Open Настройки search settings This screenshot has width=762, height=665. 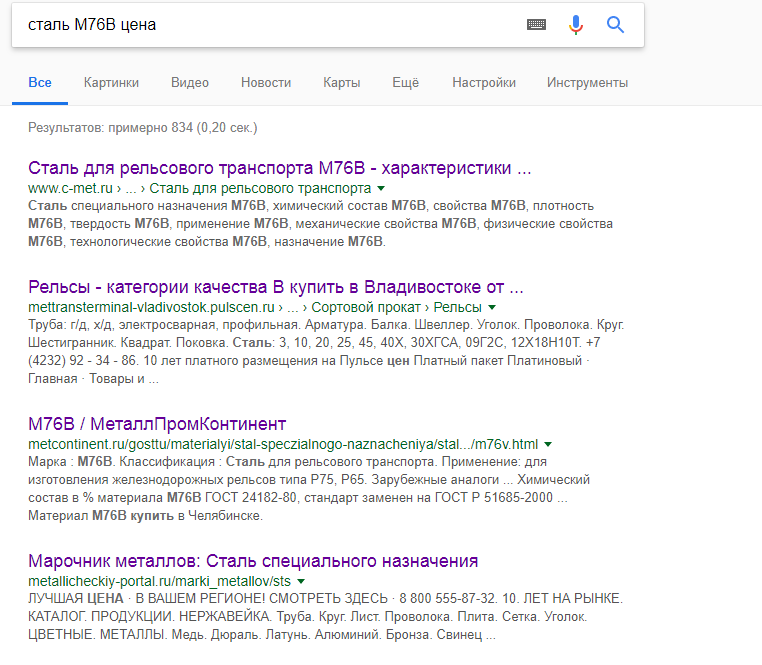(484, 83)
